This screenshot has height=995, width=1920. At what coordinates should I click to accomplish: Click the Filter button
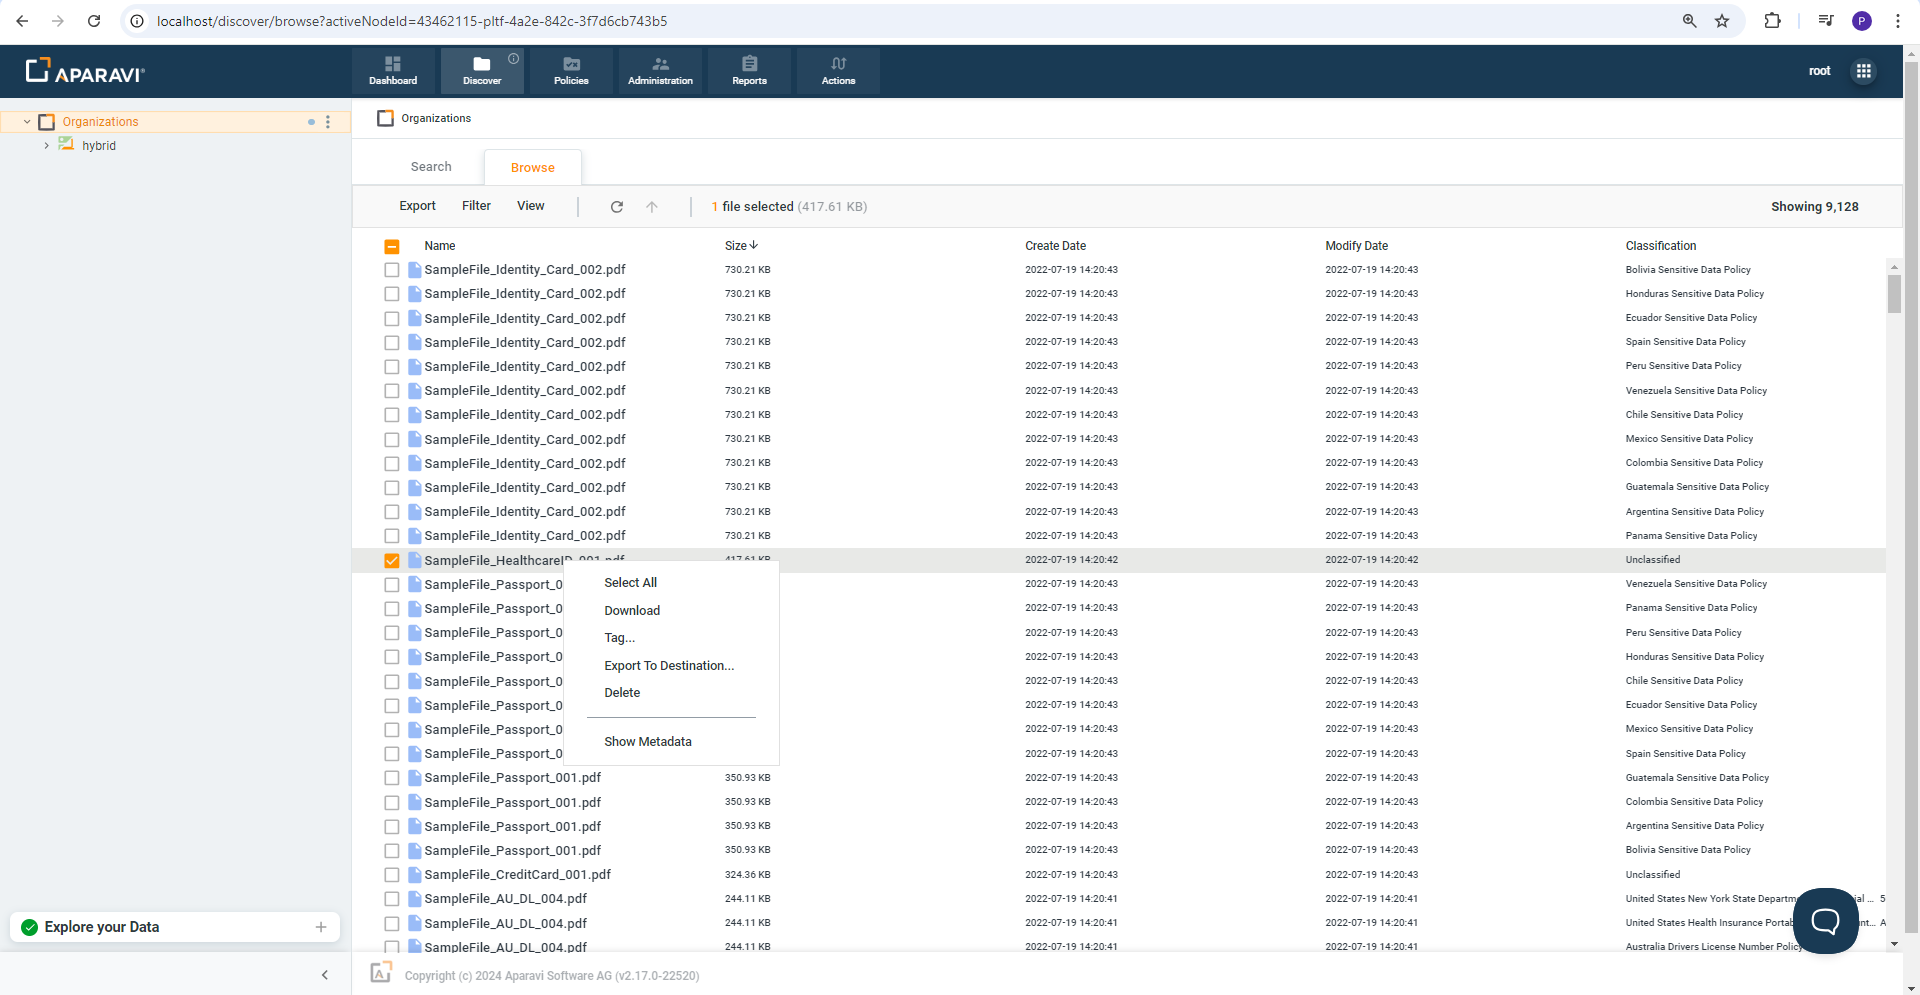(476, 206)
